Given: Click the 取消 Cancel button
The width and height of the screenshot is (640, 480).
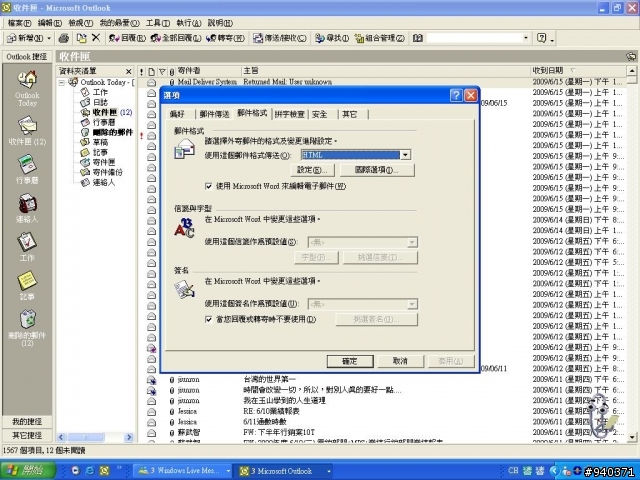Looking at the screenshot, I should pos(400,361).
